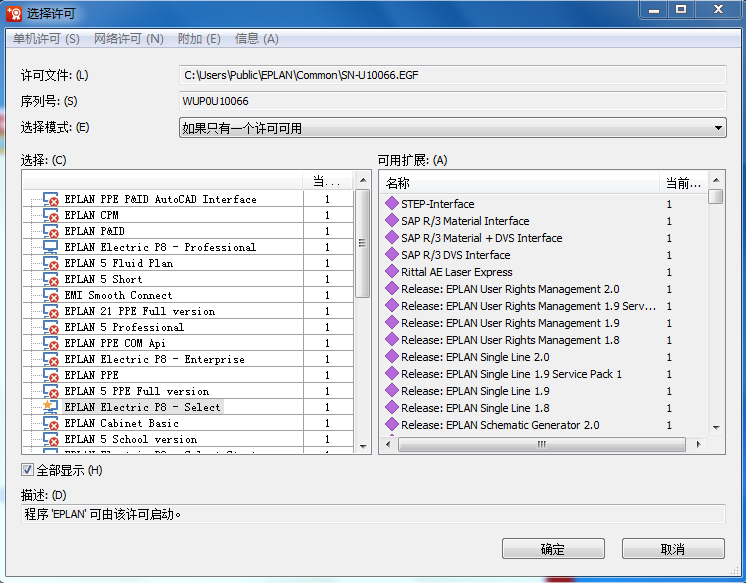Open the 附加 menu
Viewport: 746px width, 583px height.
[198, 39]
